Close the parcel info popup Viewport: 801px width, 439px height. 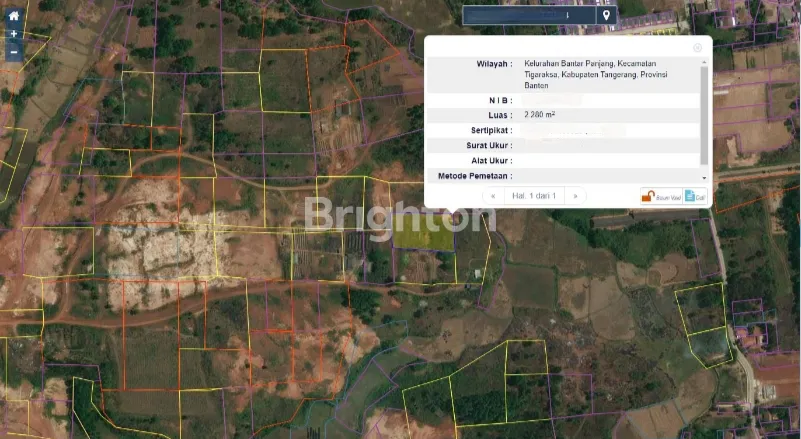coord(697,47)
